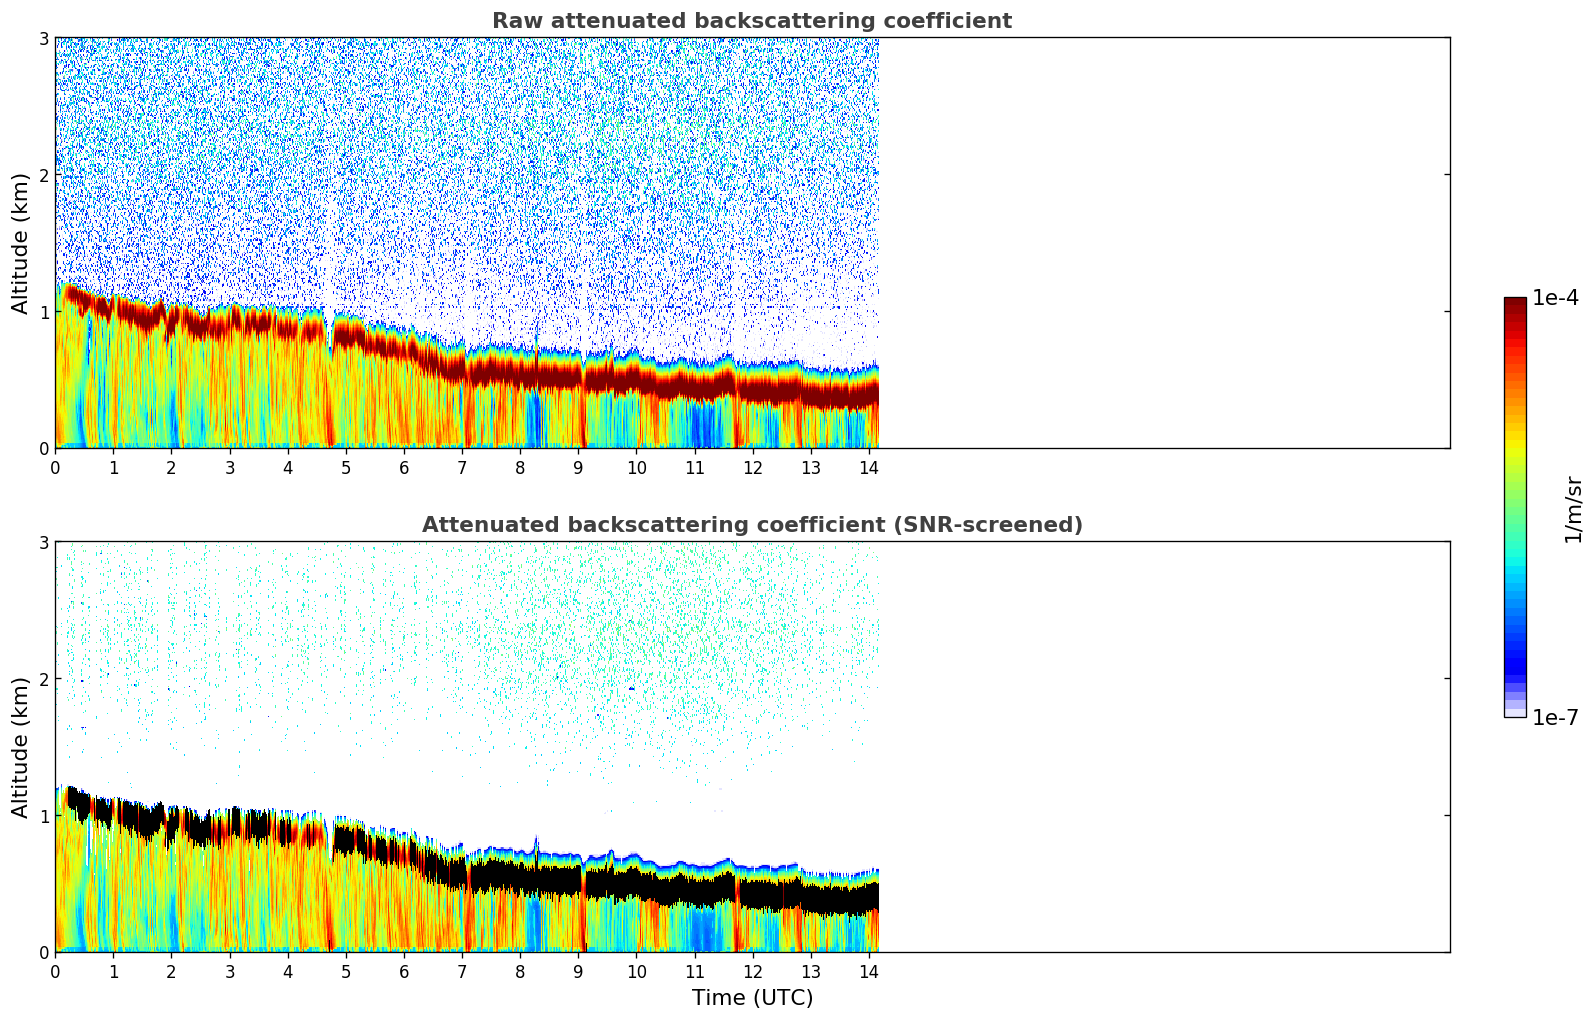Click time tick "7" under the top plot
Image resolution: width=1595 pixels, height=1020 pixels.
[462, 467]
